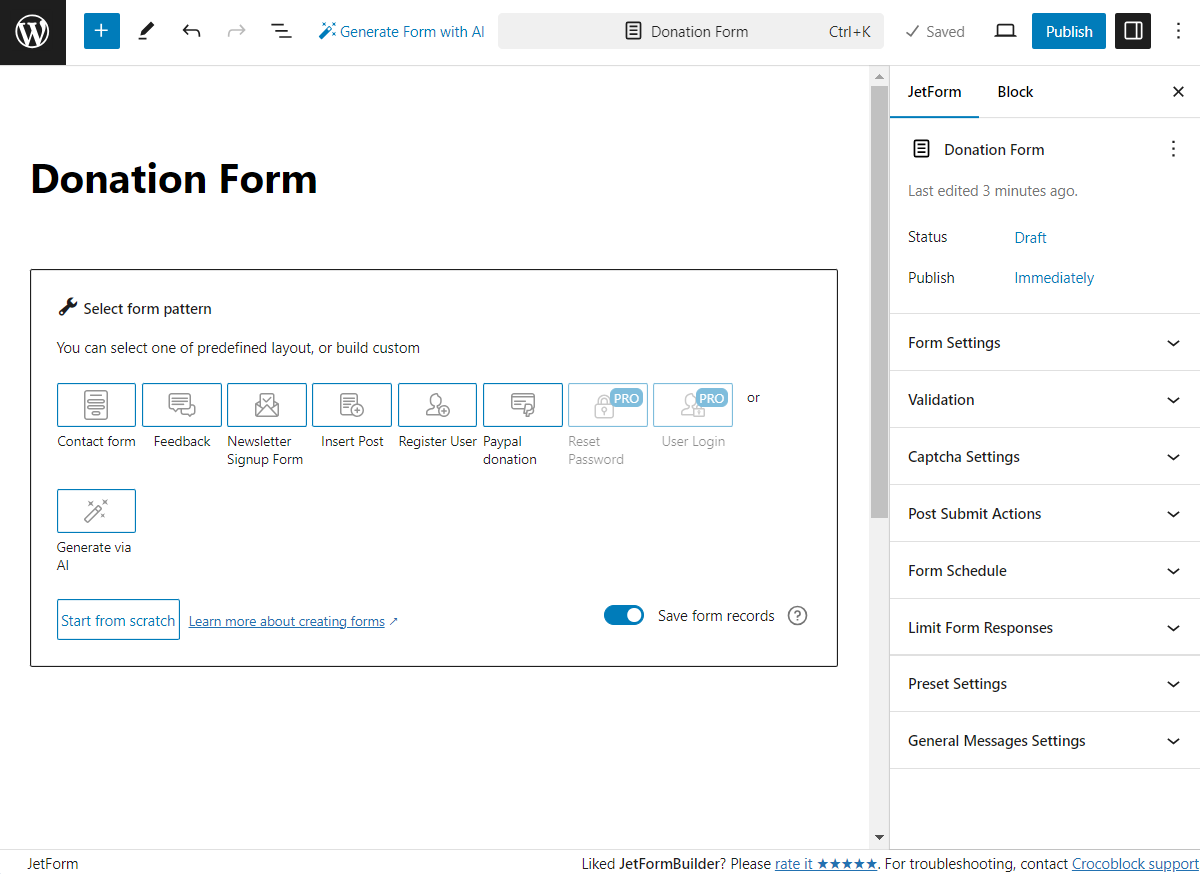The width and height of the screenshot is (1200, 874).
Task: Select the Insert Post pattern
Action: coord(352,405)
